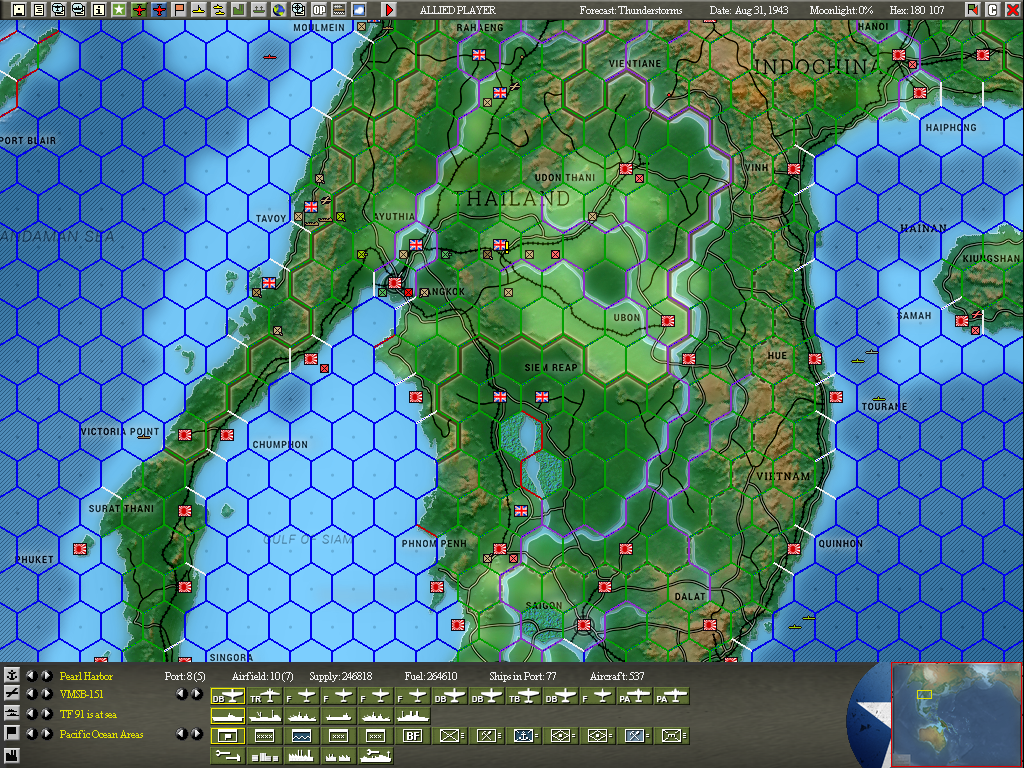Click the red and green flag icon top right
Screen dimensions: 1024x768
coord(972,9)
